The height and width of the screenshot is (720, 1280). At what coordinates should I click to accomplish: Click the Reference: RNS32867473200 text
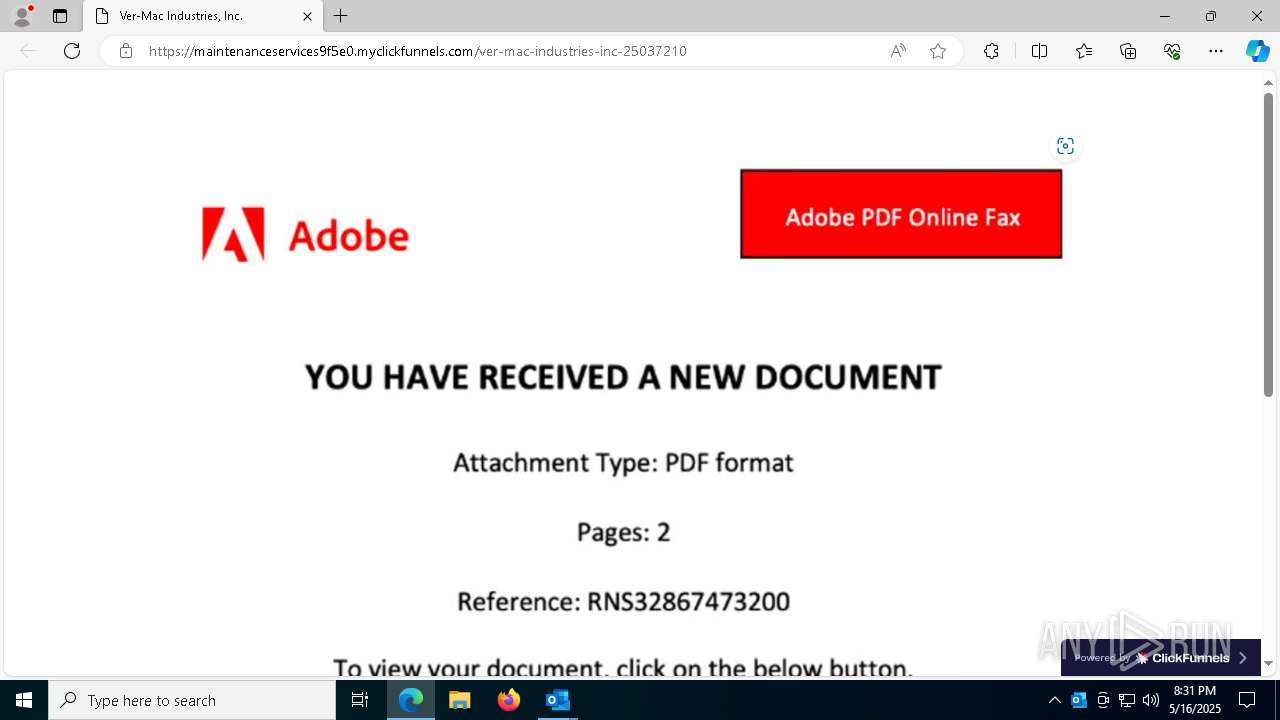point(623,601)
